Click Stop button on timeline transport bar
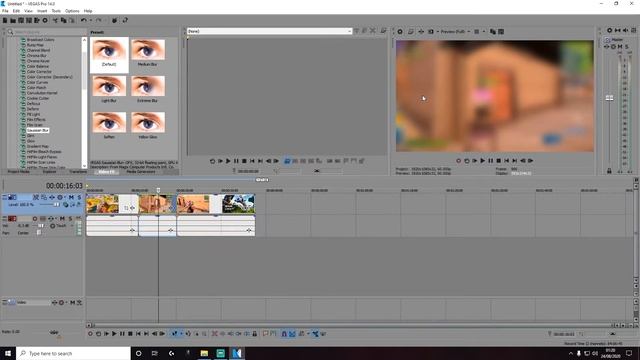The height and width of the screenshot is (360, 640). pyautogui.click(x=130, y=334)
